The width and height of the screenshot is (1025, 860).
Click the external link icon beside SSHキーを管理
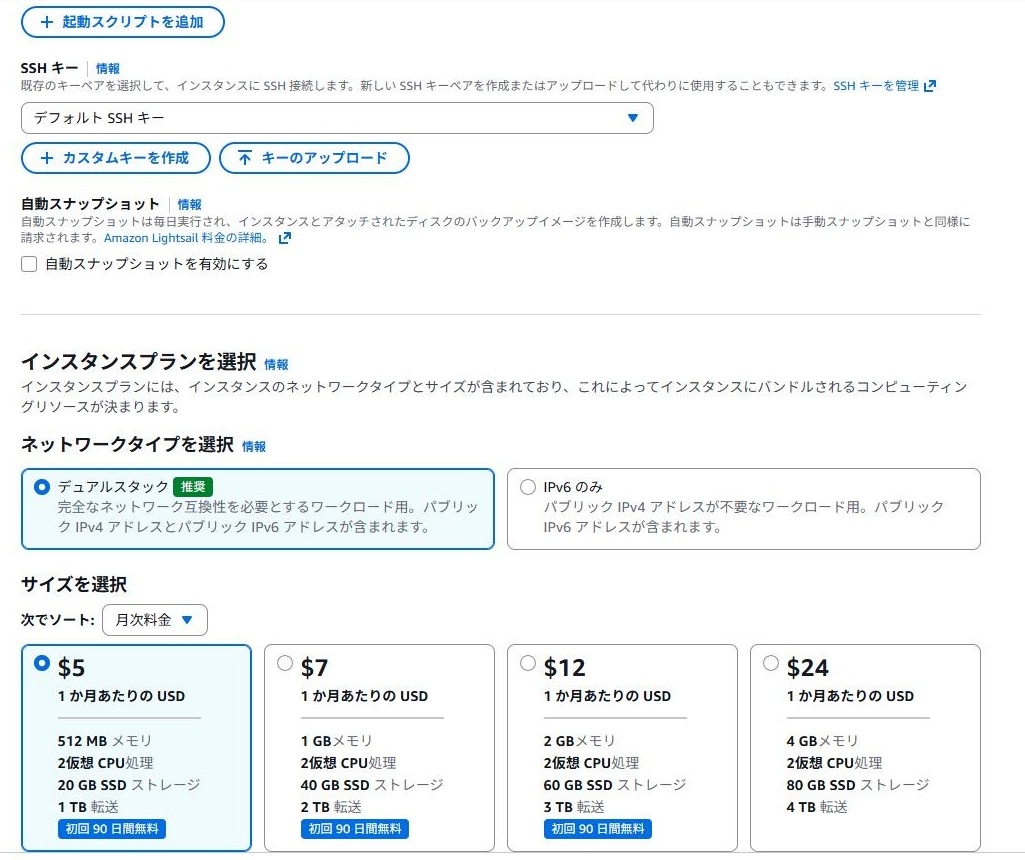point(930,86)
